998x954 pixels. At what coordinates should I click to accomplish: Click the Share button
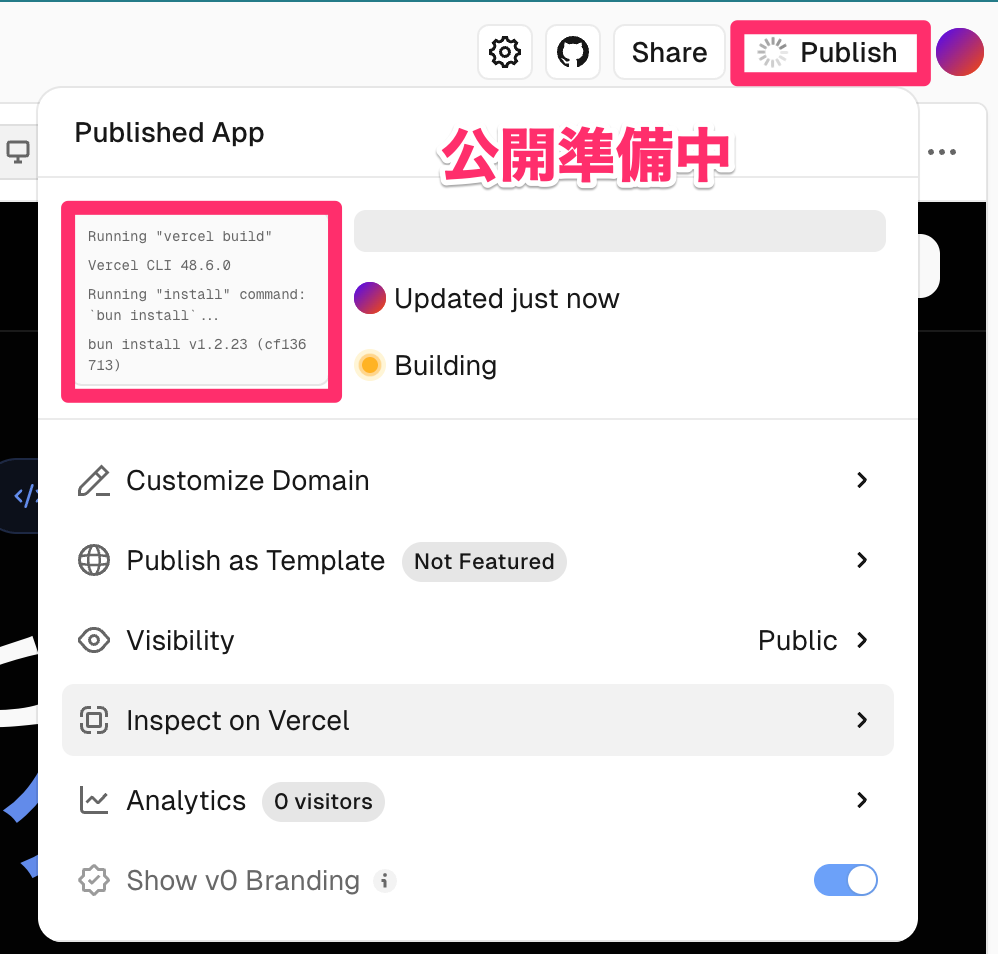click(669, 52)
